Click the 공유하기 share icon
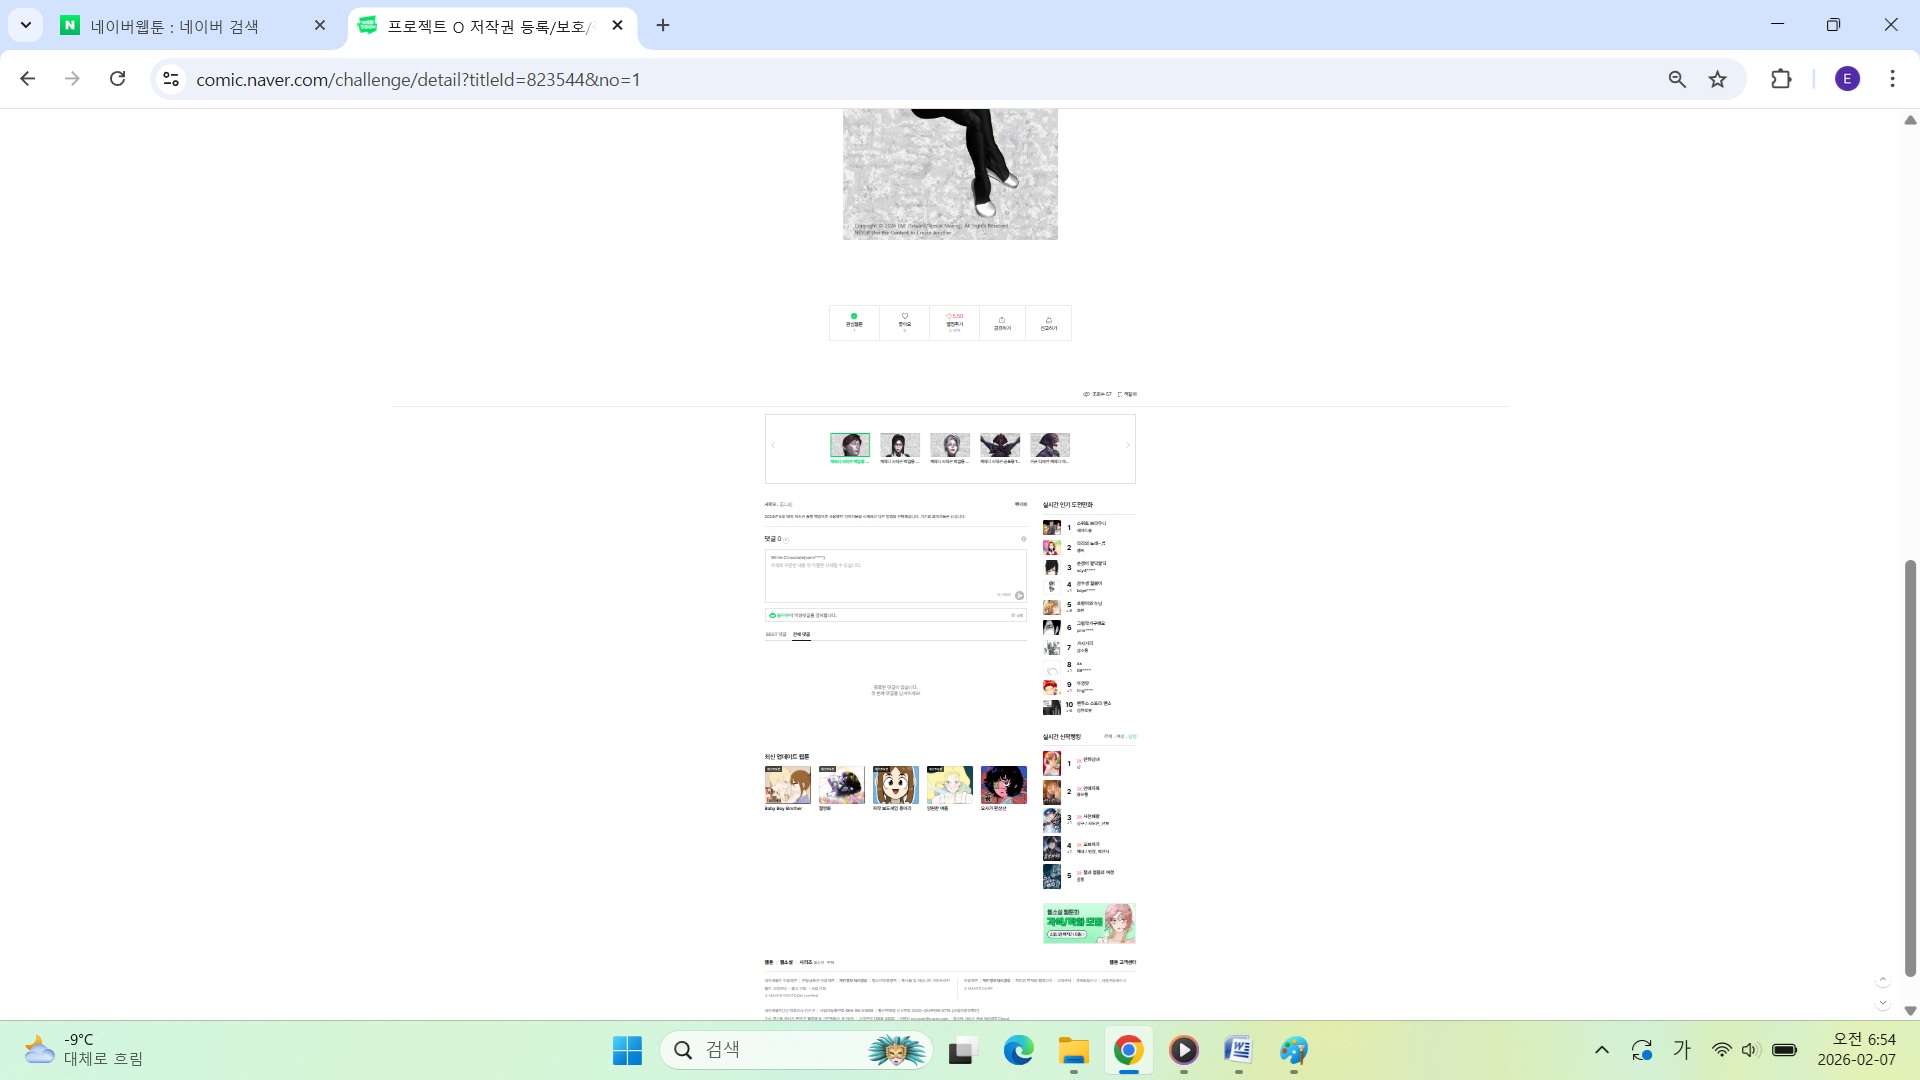The image size is (1920, 1080). (x=1002, y=323)
